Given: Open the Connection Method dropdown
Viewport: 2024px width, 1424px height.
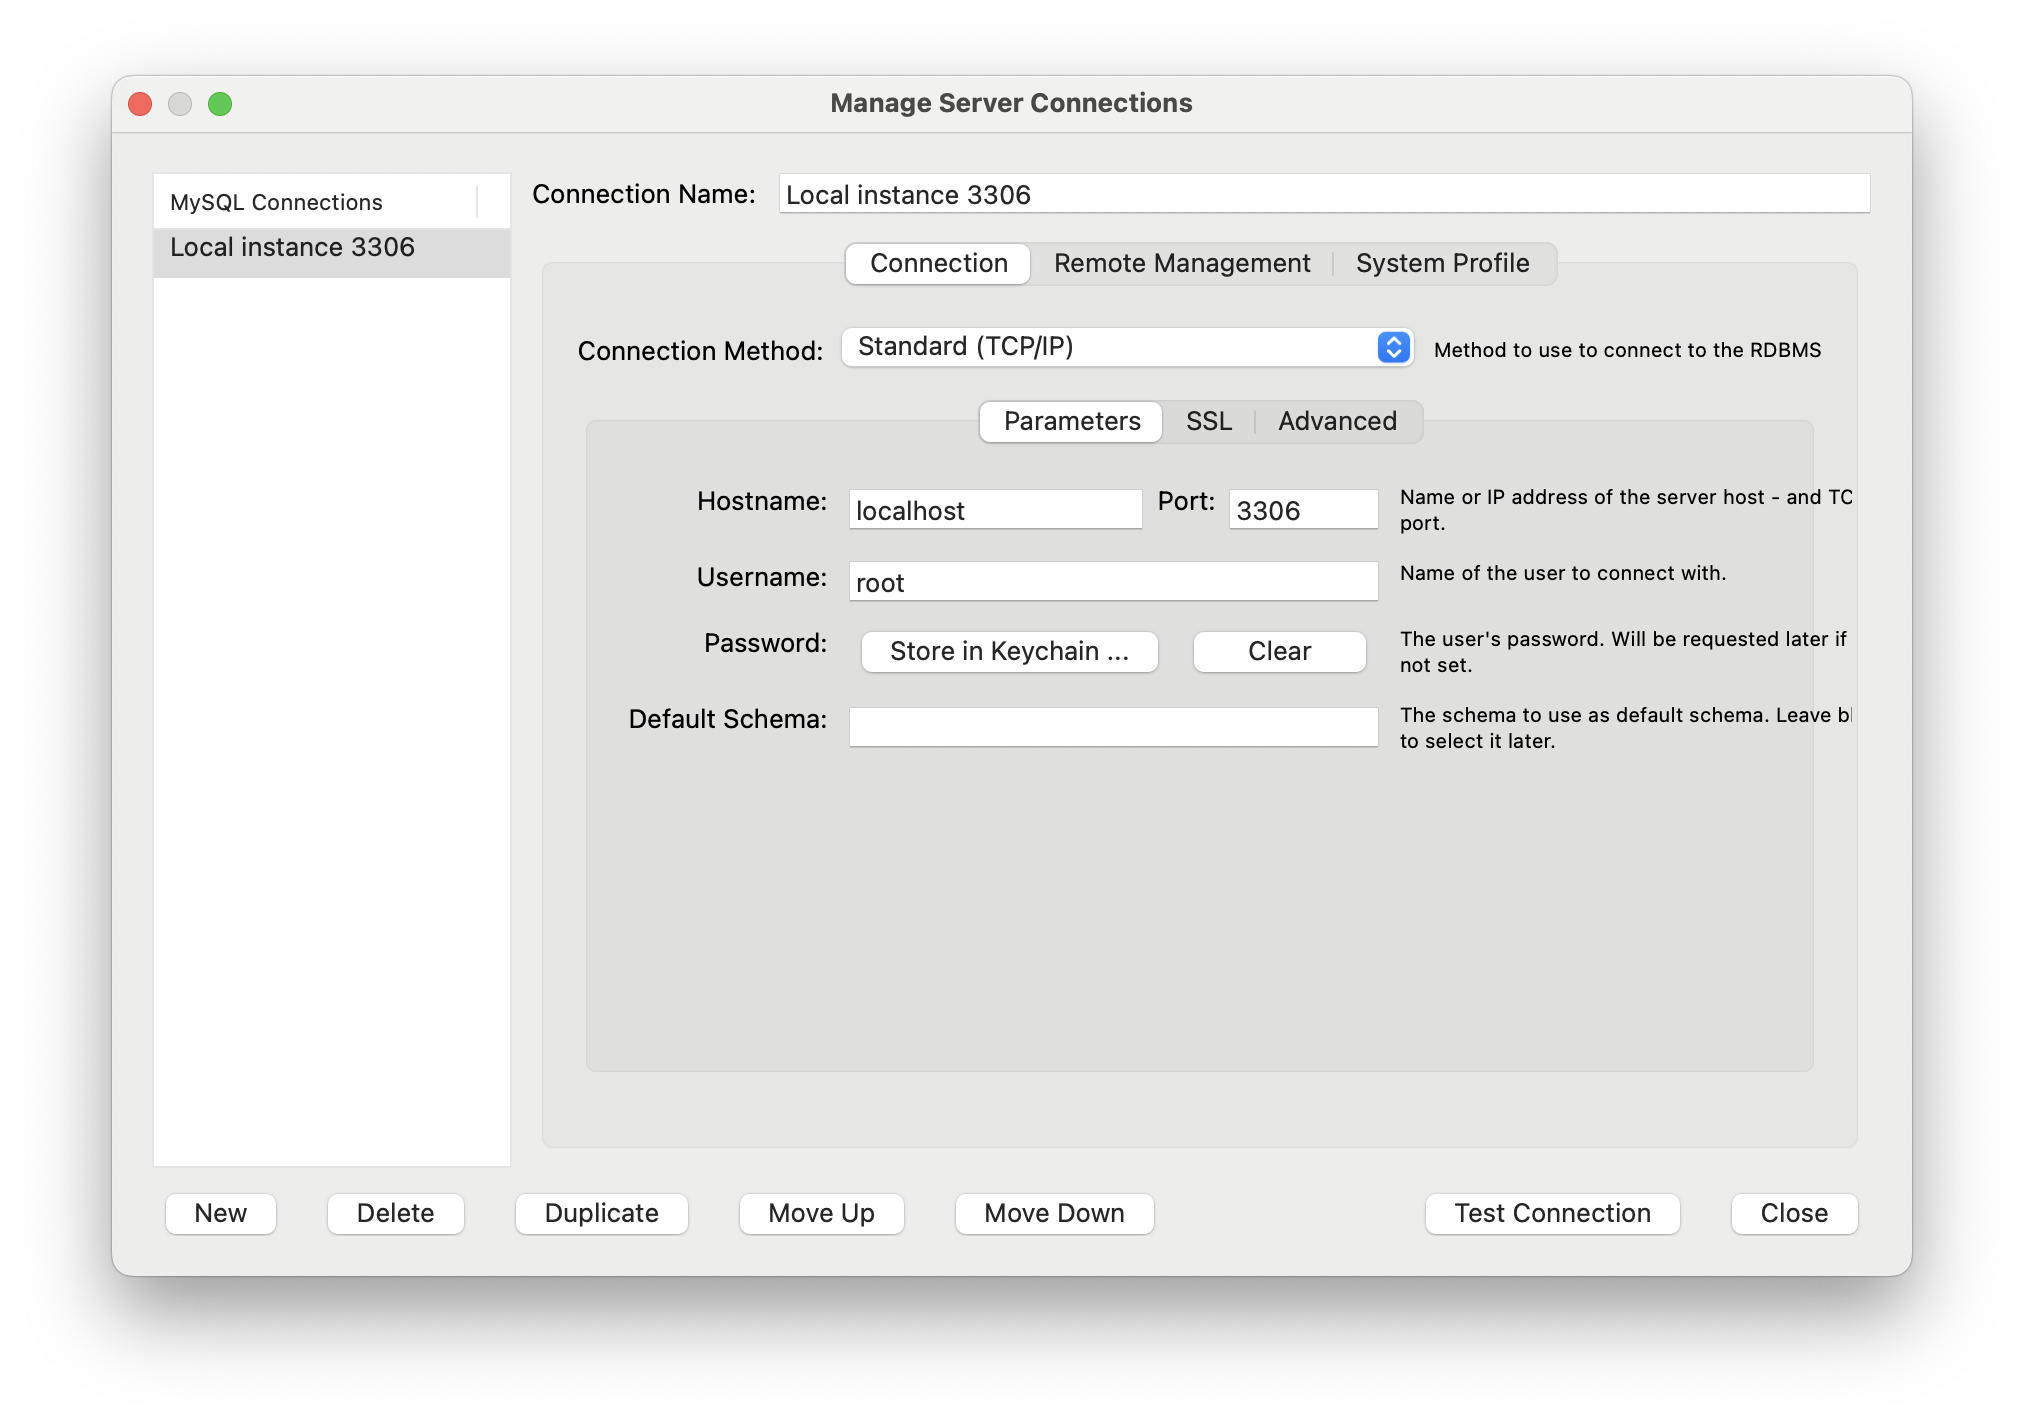Looking at the screenshot, I should point(1126,347).
